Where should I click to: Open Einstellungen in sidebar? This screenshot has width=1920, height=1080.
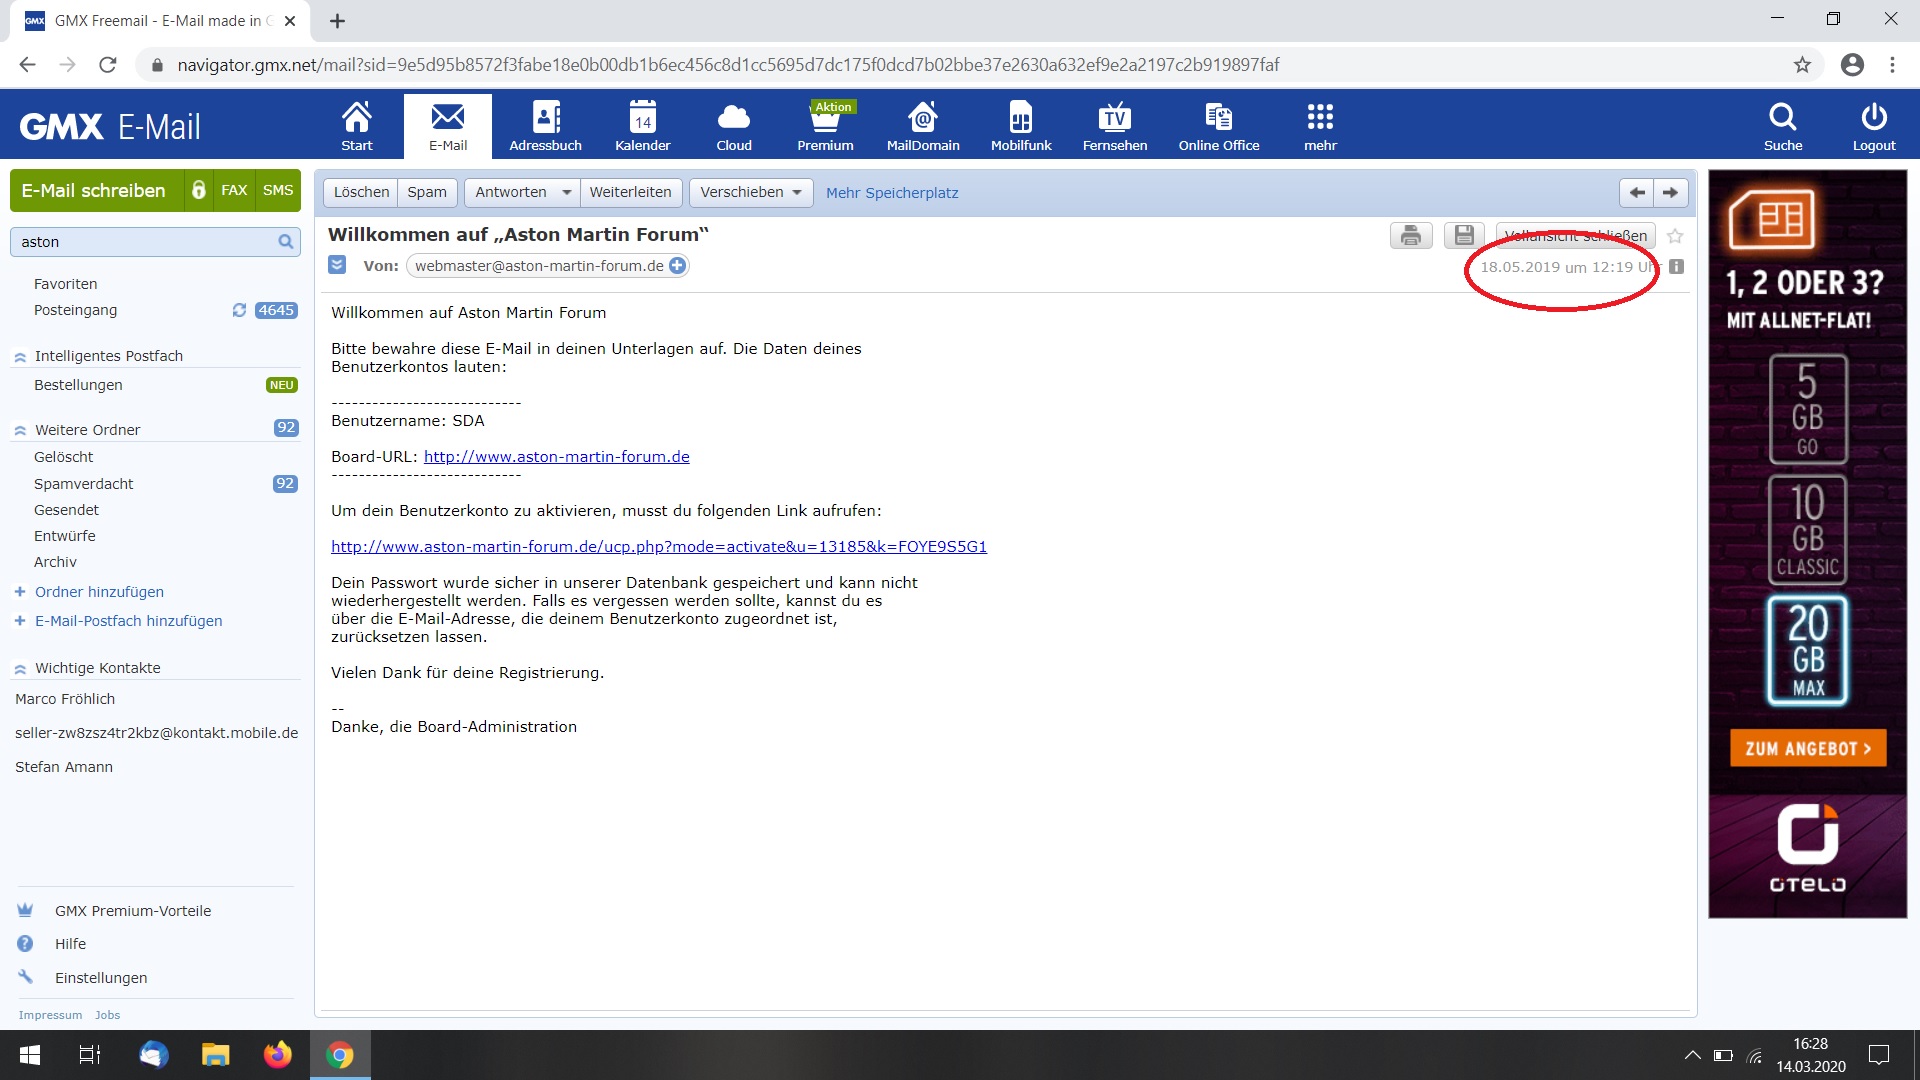tap(100, 978)
